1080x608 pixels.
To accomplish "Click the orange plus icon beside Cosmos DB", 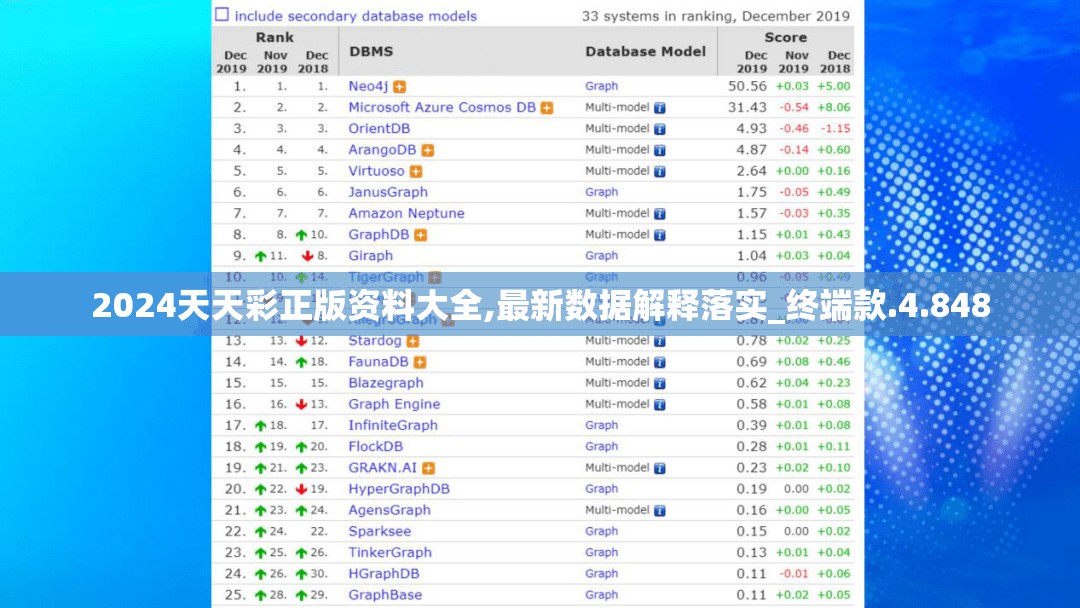I will click(547, 108).
